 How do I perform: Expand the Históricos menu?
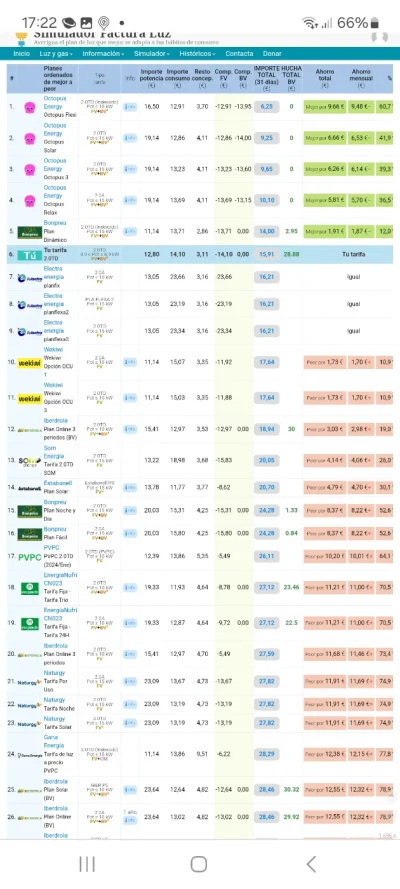click(x=197, y=54)
